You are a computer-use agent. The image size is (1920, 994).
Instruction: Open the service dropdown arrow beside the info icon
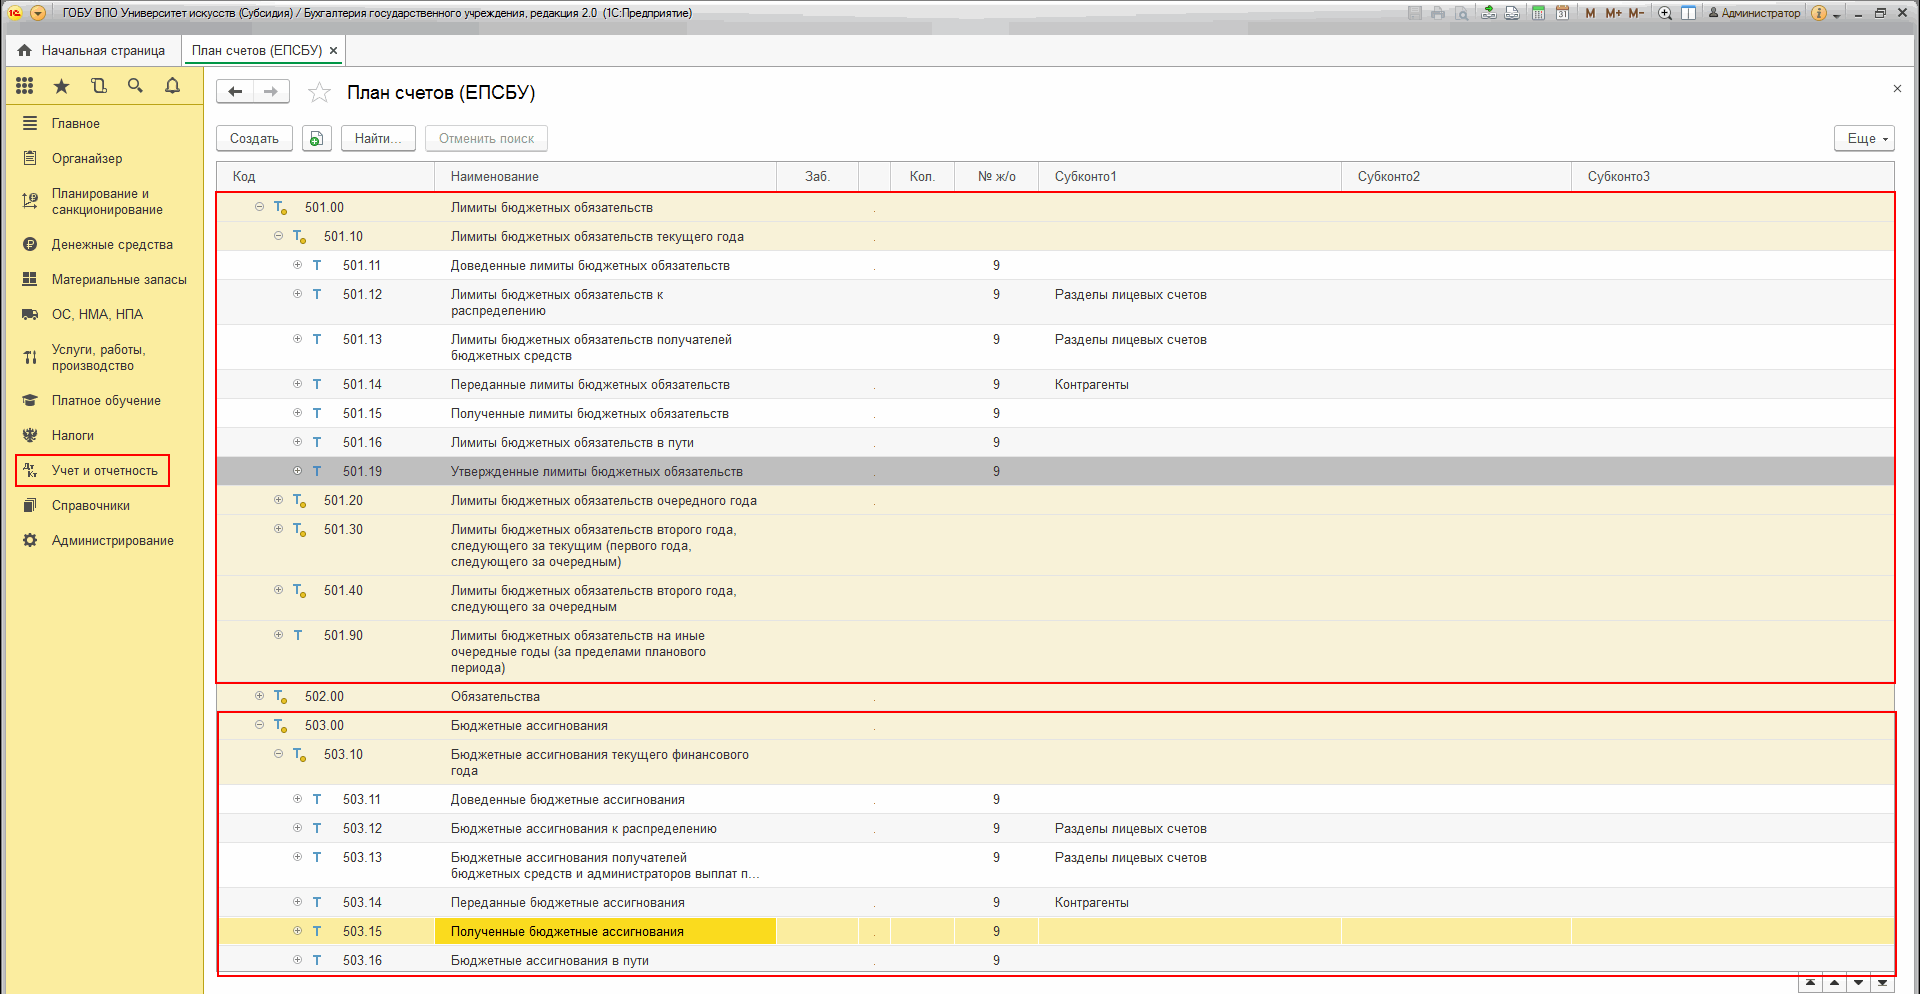[1837, 14]
